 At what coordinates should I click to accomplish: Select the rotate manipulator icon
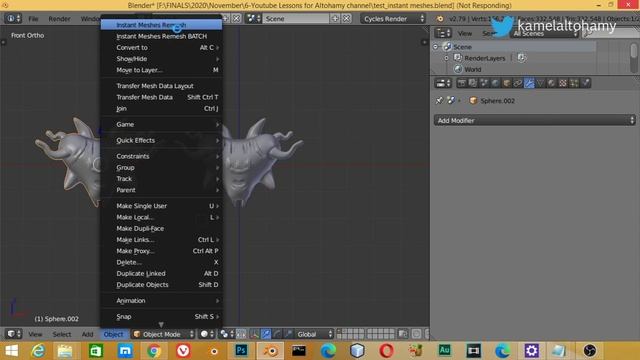click(277, 334)
